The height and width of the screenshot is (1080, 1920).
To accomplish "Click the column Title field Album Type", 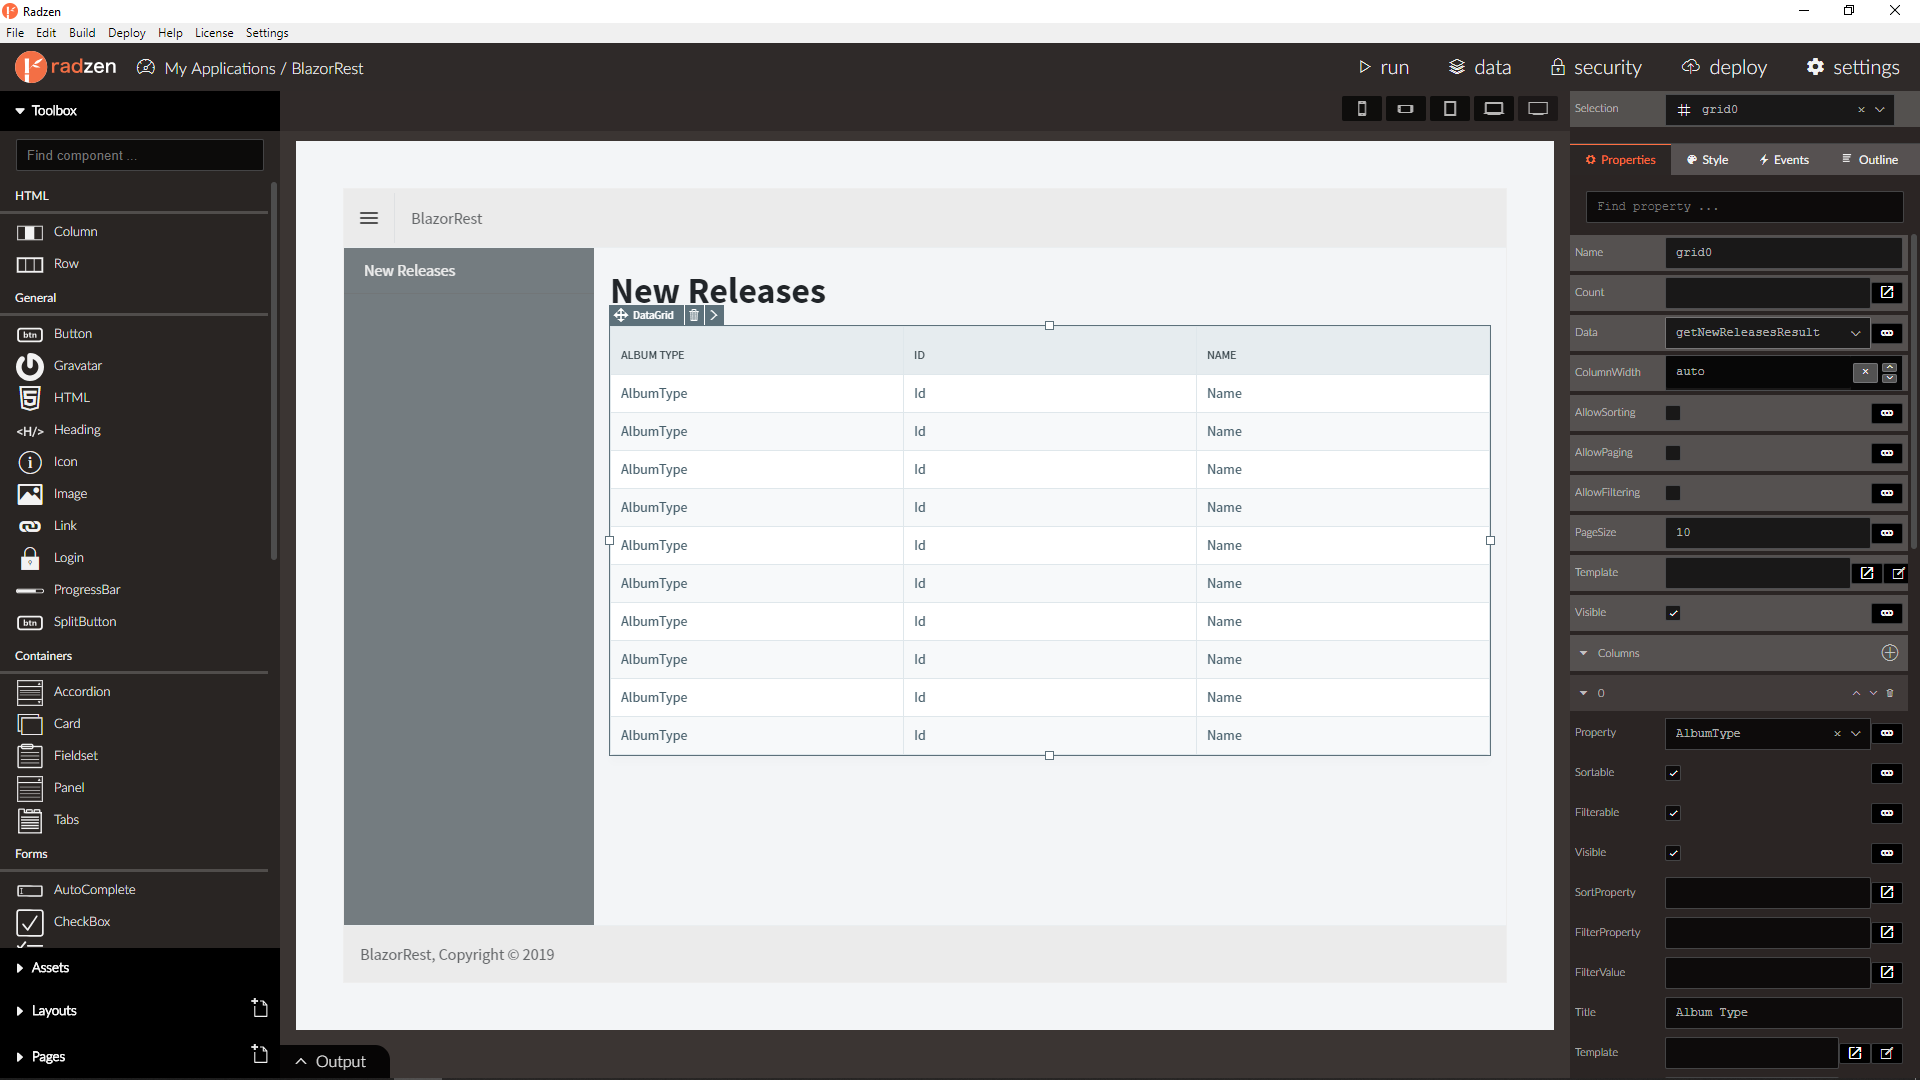I will pos(1784,1012).
